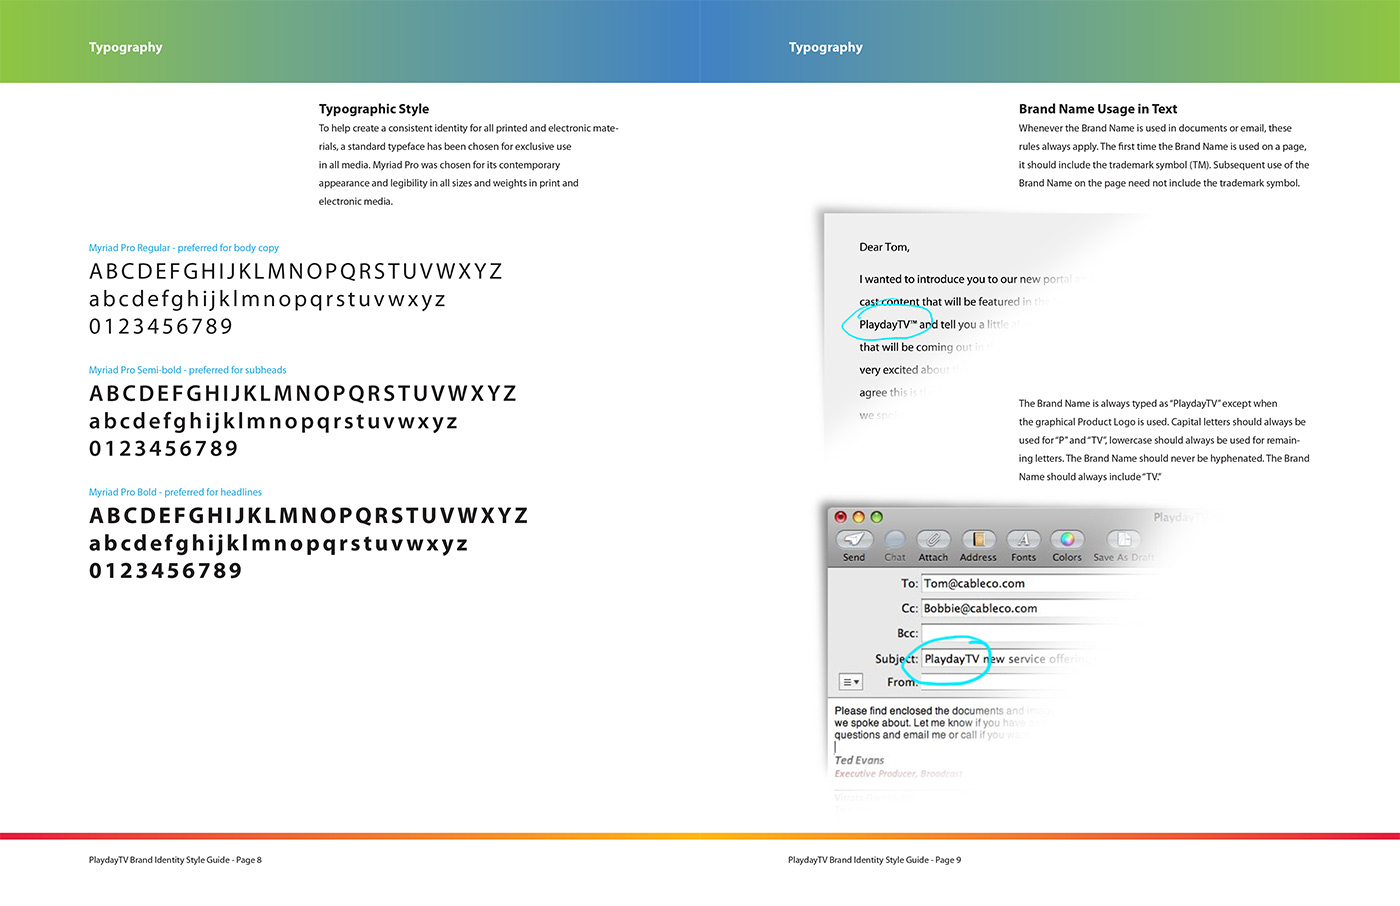Click "Myriad Pro Semi-bold - preferred for subheads"
Image resolution: width=1400 pixels, height=906 pixels.
pos(187,370)
